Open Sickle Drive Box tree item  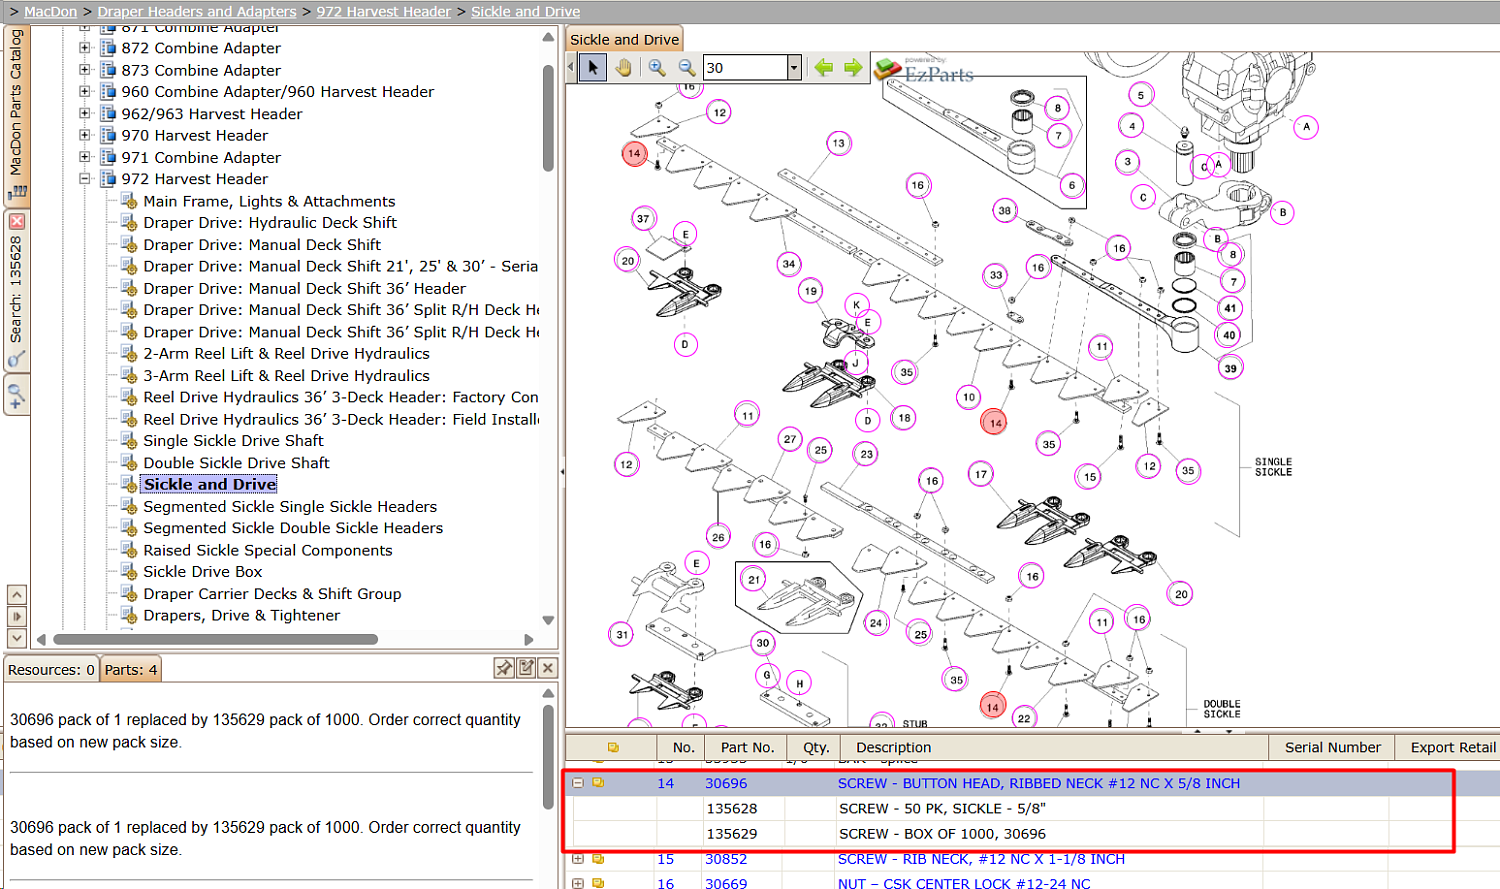[x=203, y=572]
